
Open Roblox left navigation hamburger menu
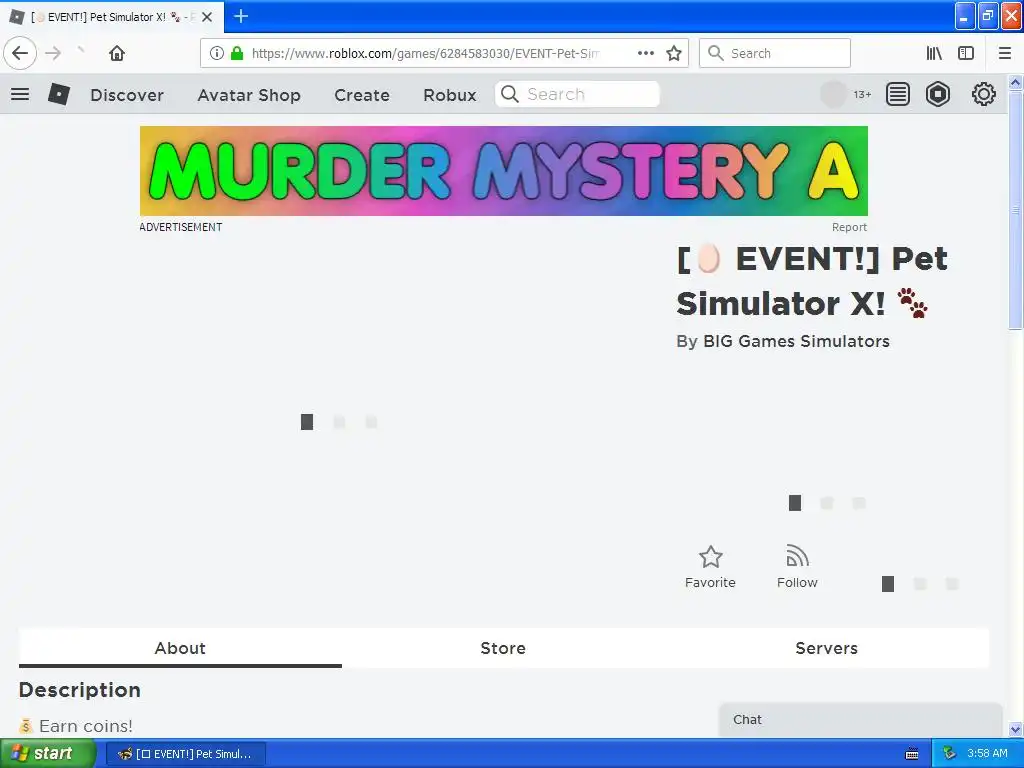20,94
